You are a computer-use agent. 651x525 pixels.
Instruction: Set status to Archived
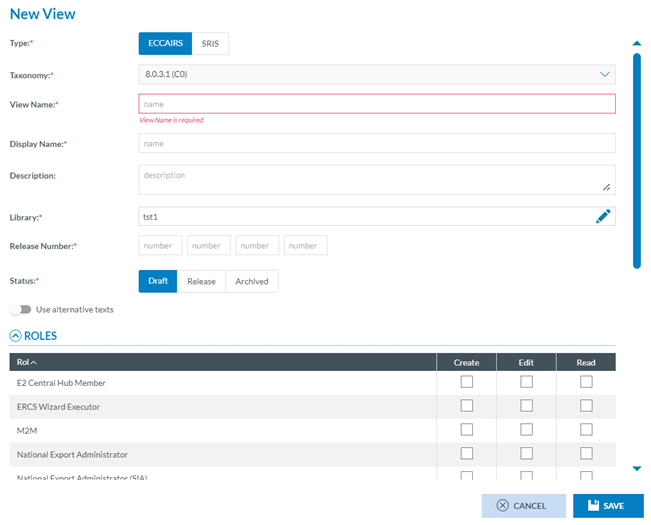(252, 281)
